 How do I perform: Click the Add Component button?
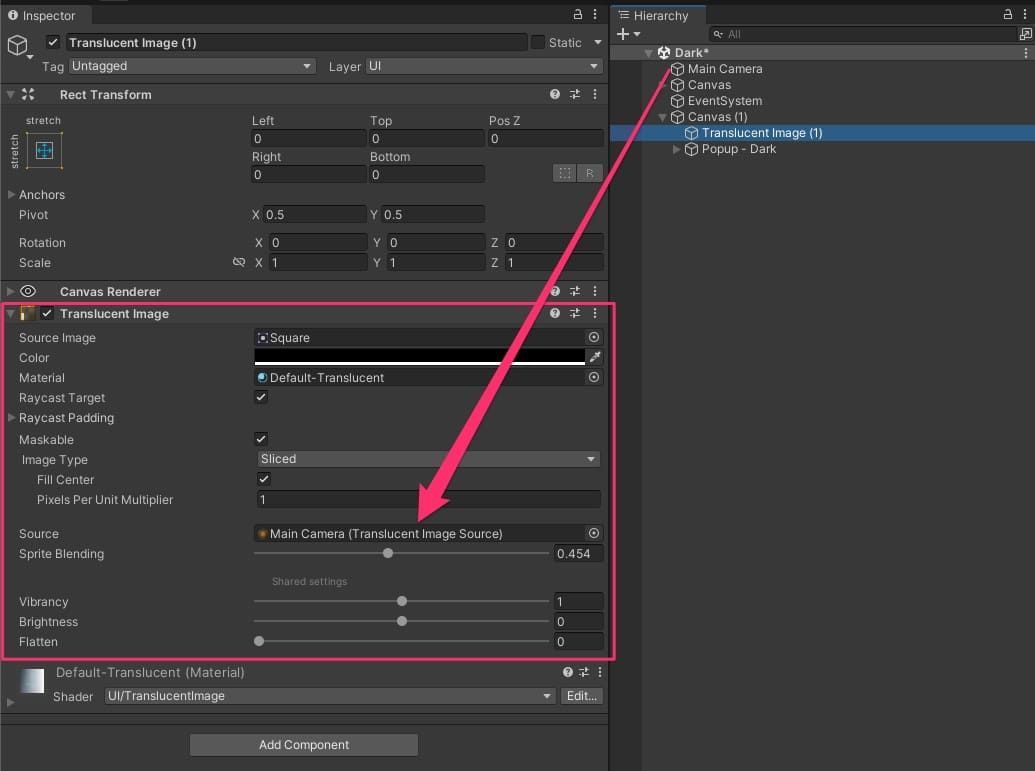(x=304, y=745)
